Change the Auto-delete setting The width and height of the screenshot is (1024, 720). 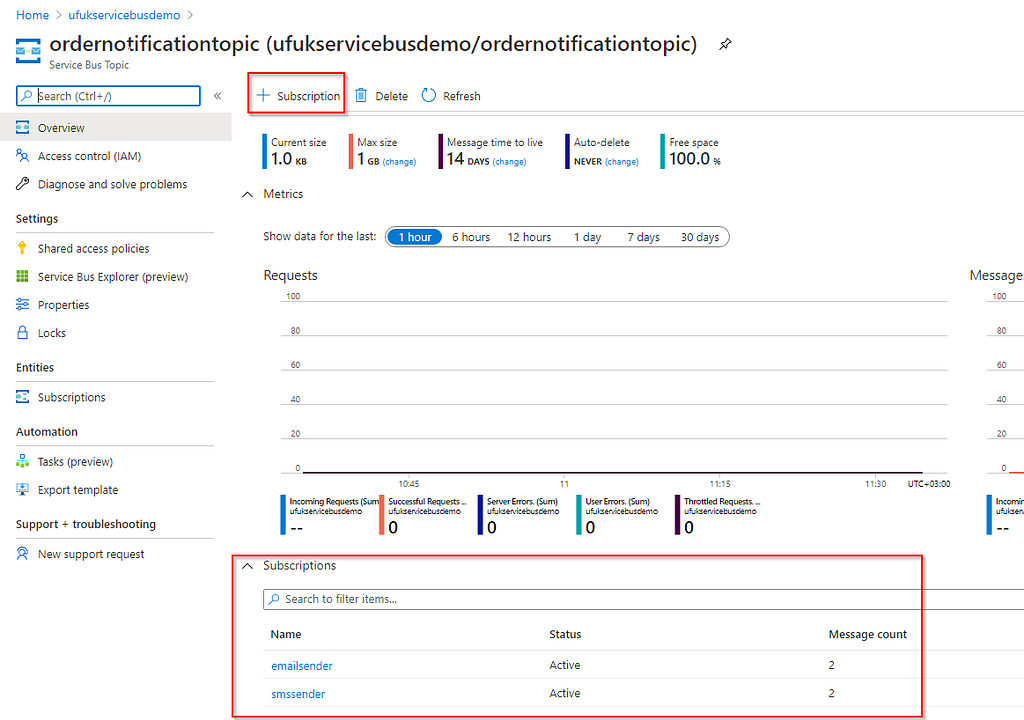click(x=621, y=161)
